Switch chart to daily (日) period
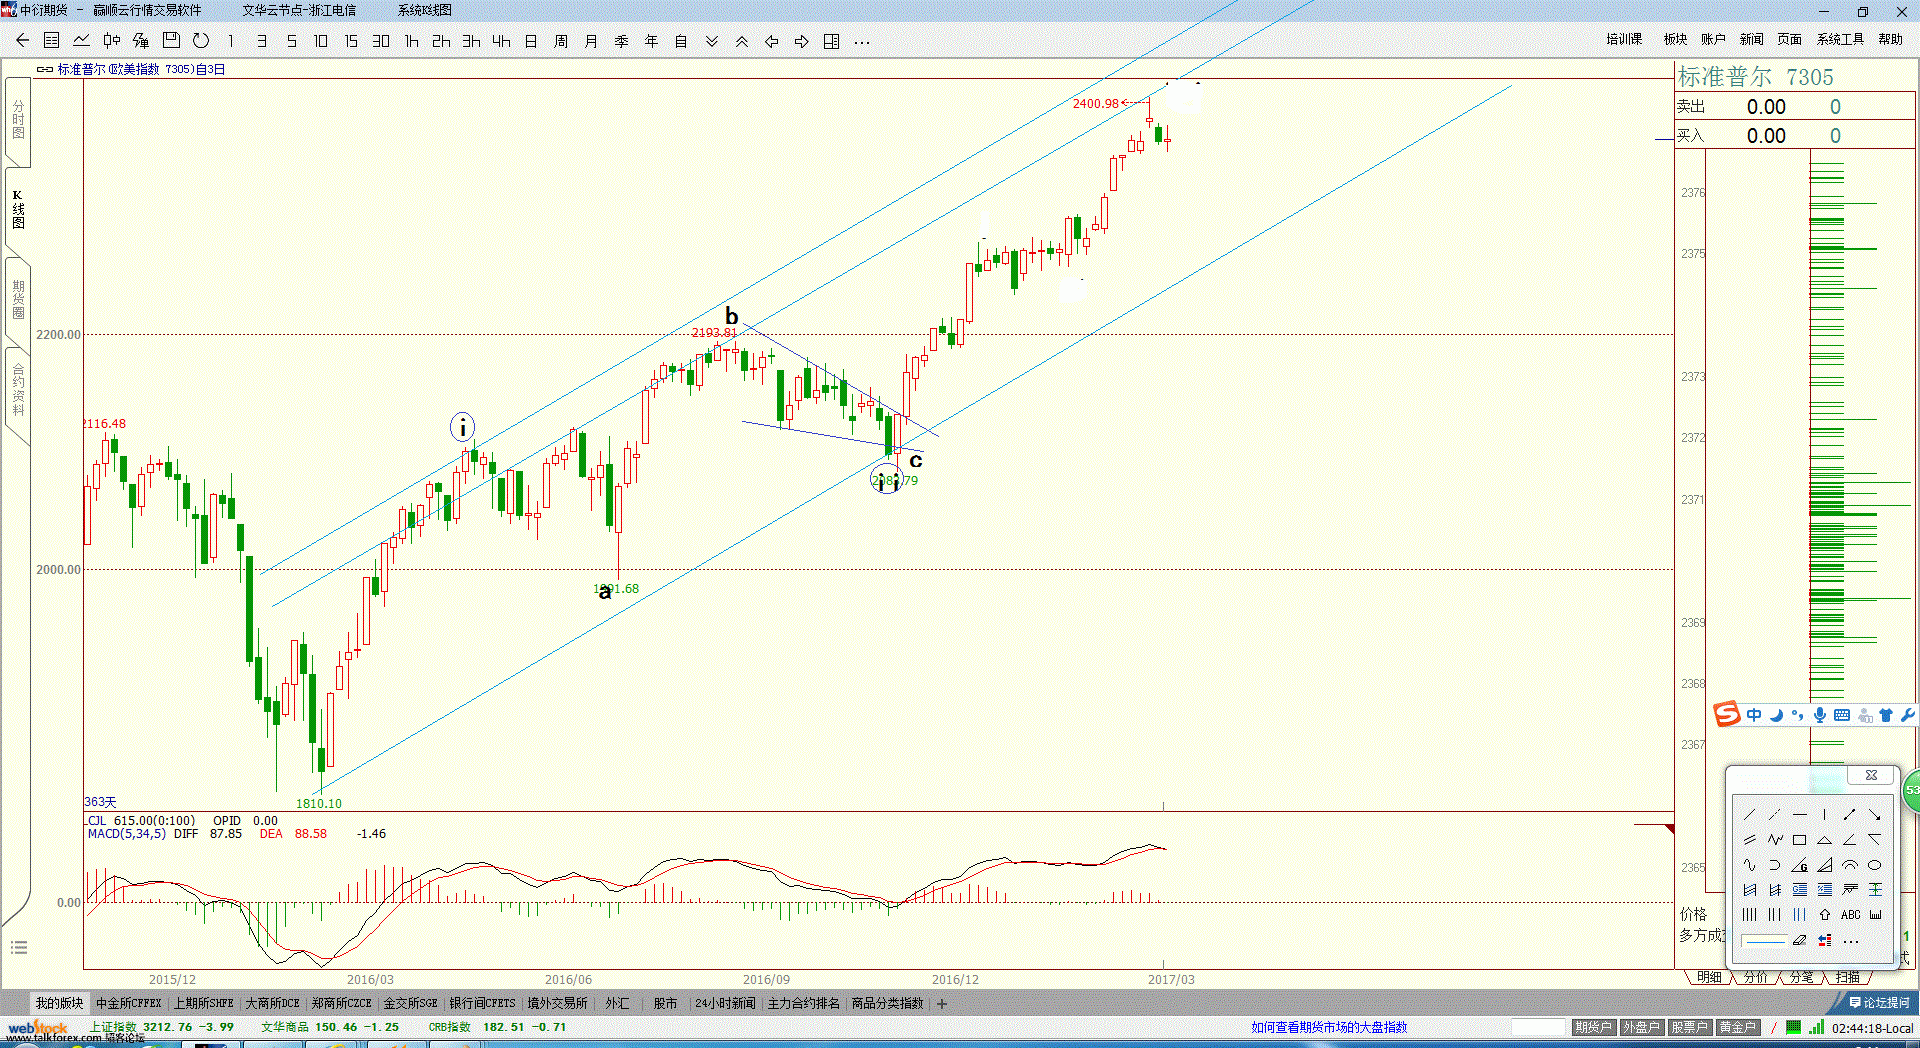The image size is (1920, 1048). [x=531, y=41]
